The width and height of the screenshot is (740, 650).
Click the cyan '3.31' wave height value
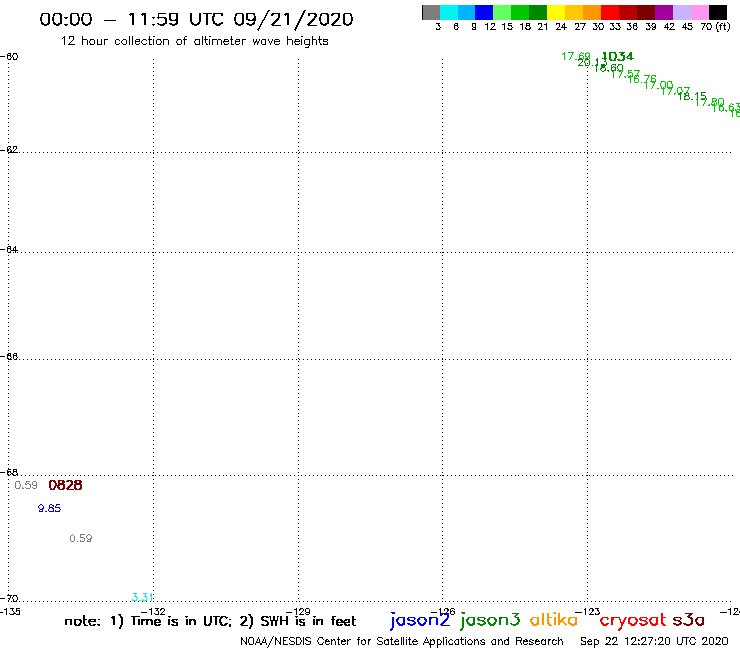(x=142, y=597)
